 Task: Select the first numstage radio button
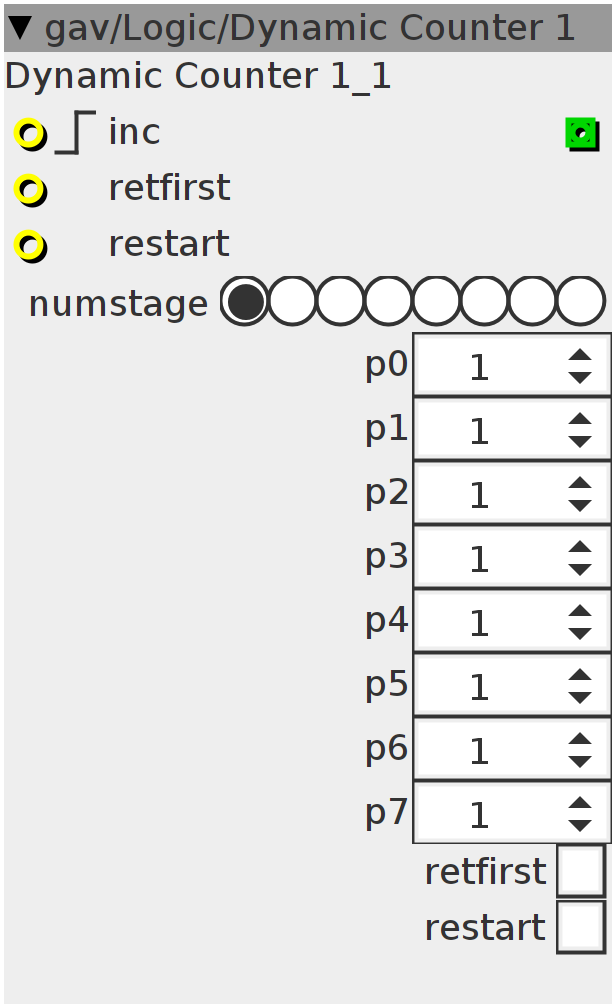point(244,301)
